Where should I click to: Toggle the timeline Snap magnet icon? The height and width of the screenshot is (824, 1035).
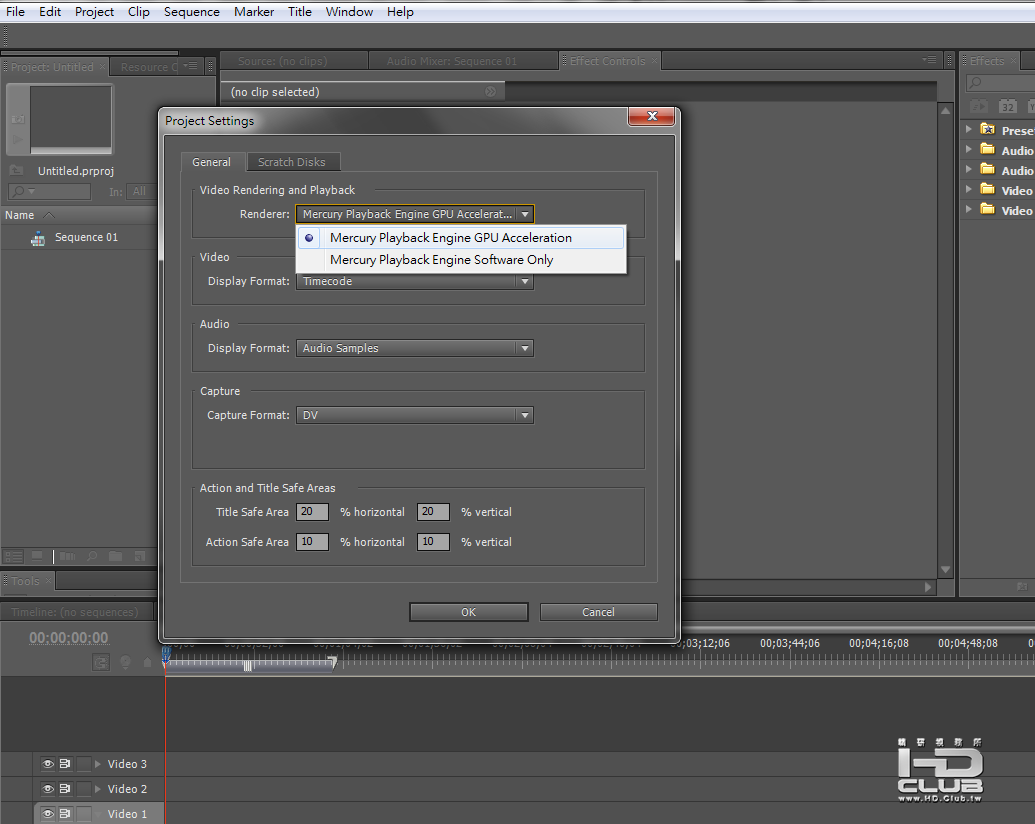[x=101, y=662]
